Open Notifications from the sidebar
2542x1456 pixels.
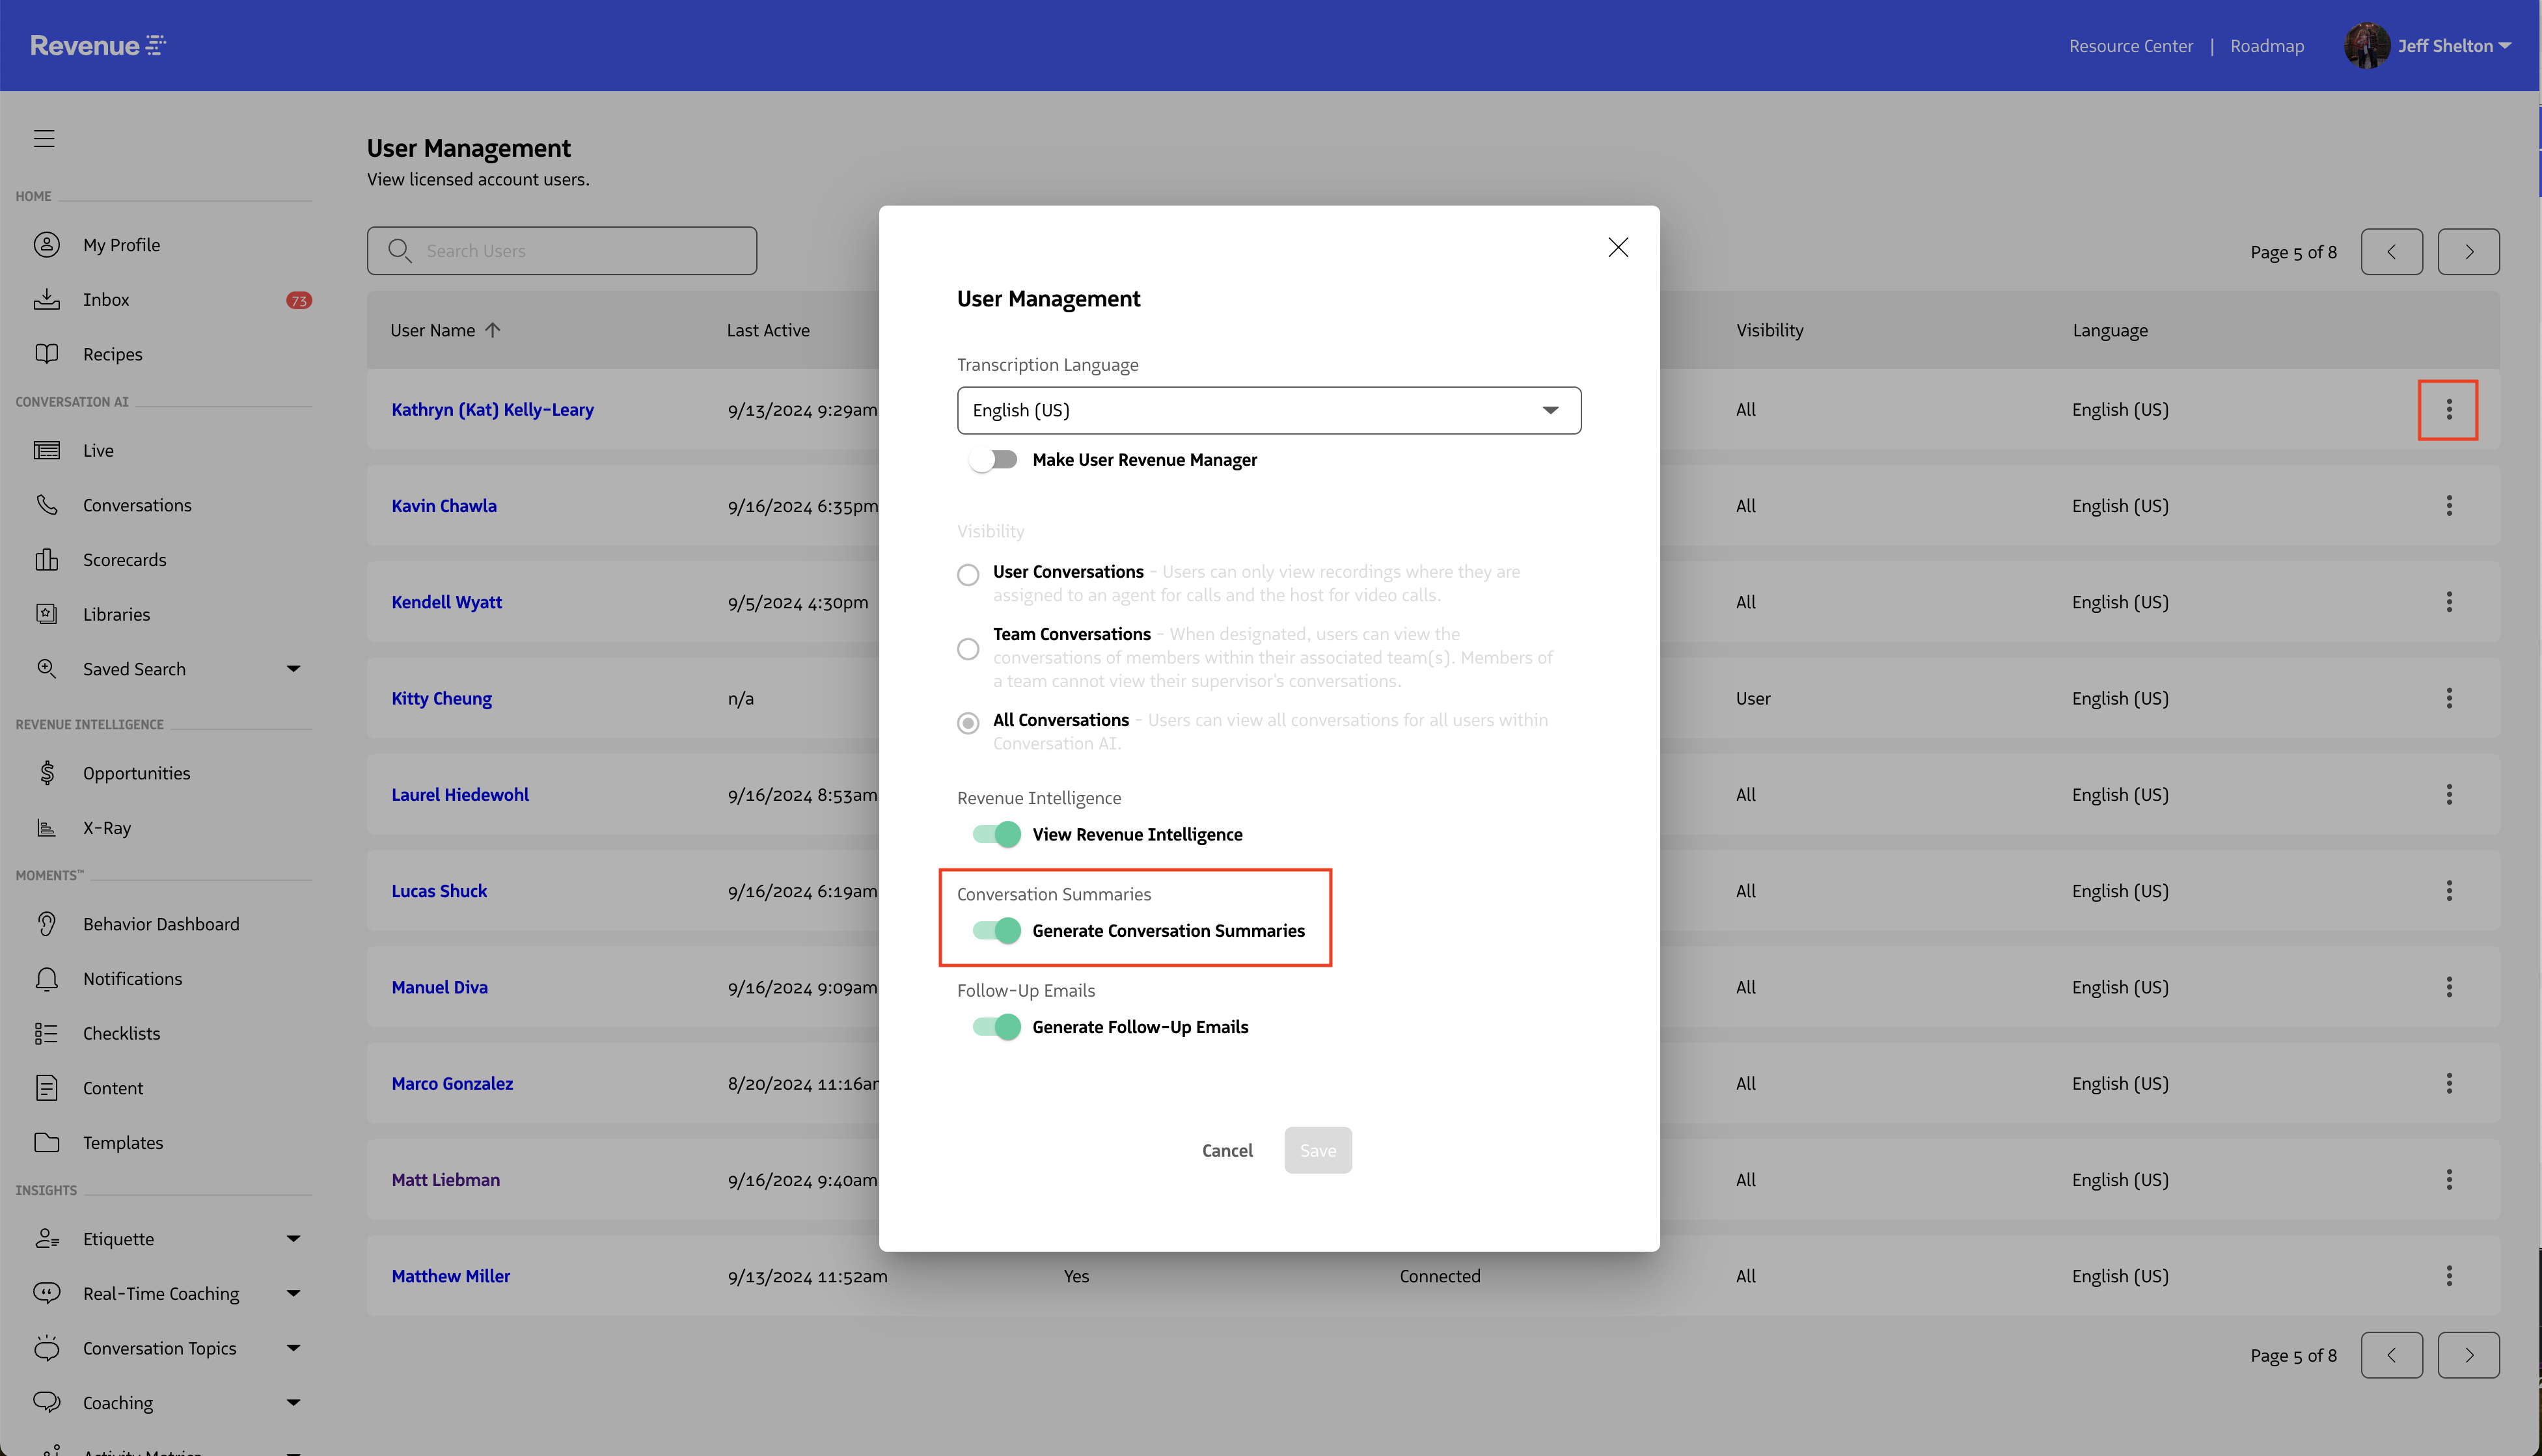coord(47,978)
